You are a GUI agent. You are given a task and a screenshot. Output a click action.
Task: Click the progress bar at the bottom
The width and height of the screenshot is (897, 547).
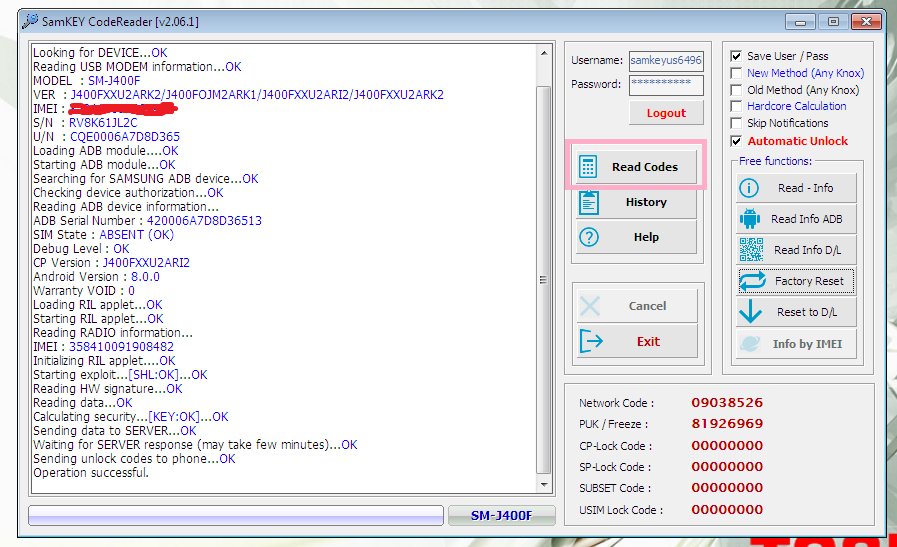click(236, 515)
